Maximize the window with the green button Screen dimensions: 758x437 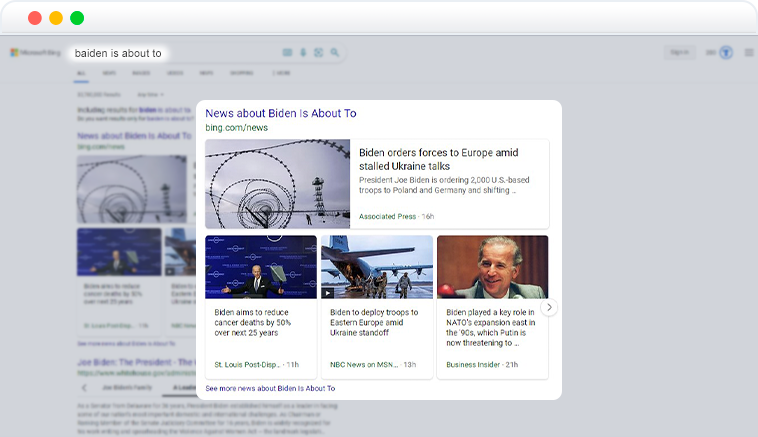[x=77, y=18]
